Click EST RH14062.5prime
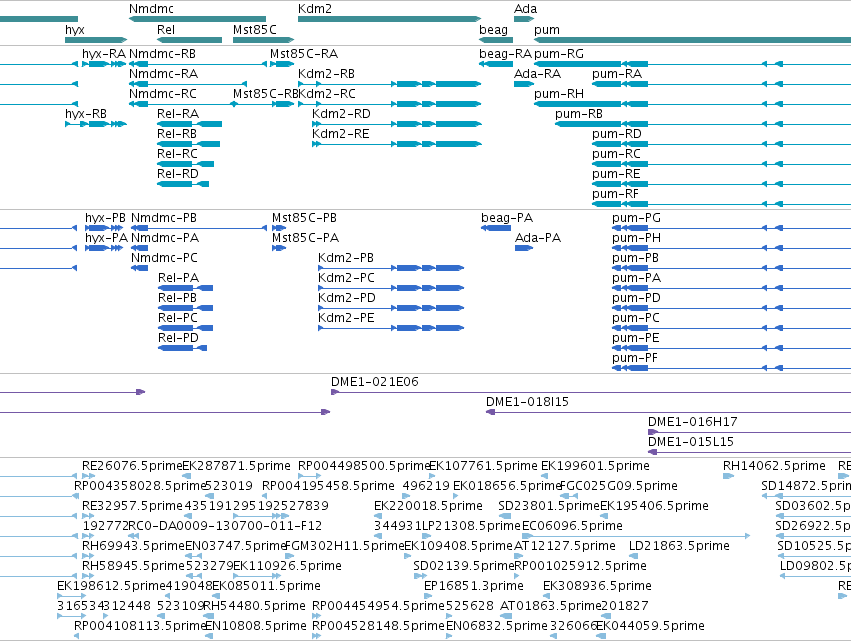The height and width of the screenshot is (641, 851). coord(774,466)
